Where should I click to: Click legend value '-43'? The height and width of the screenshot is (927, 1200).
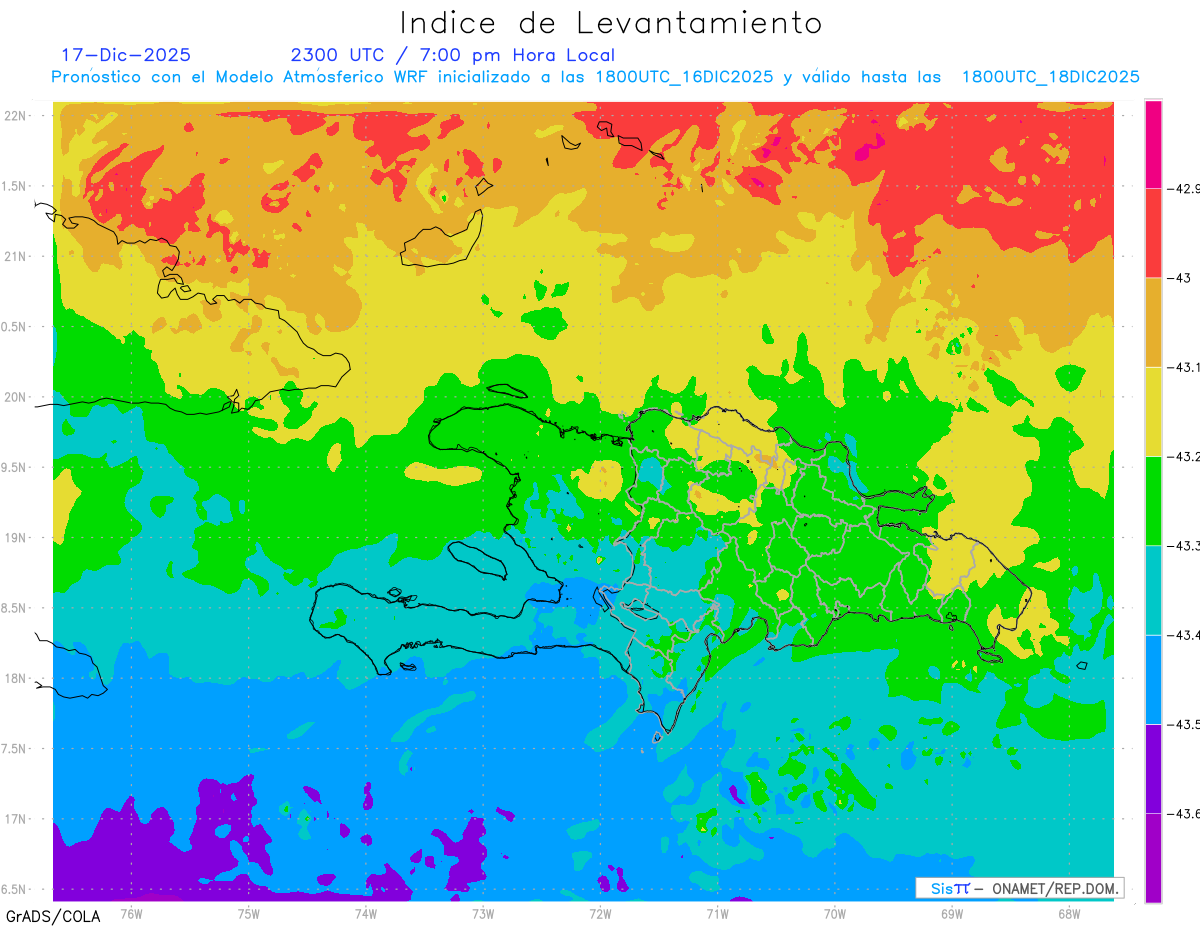click(x=1180, y=277)
